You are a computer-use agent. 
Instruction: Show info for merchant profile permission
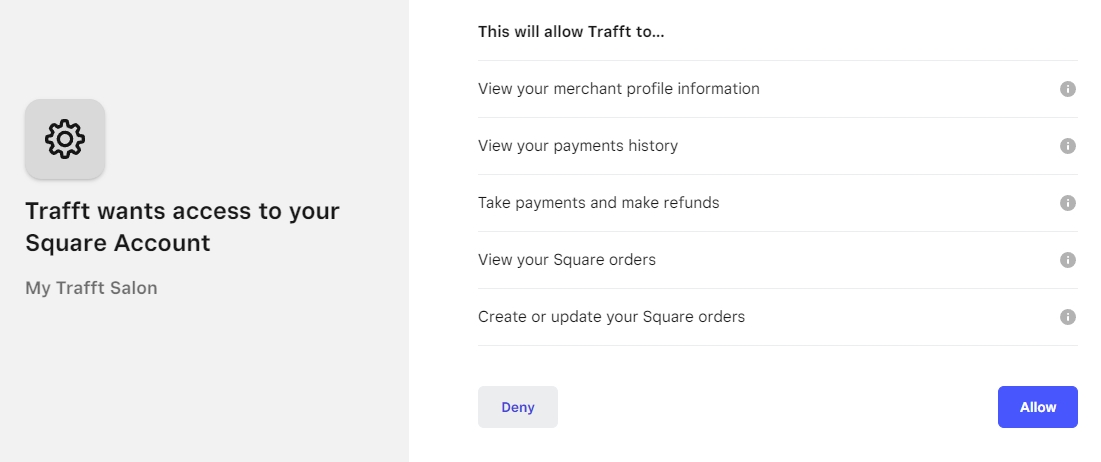(x=1067, y=89)
